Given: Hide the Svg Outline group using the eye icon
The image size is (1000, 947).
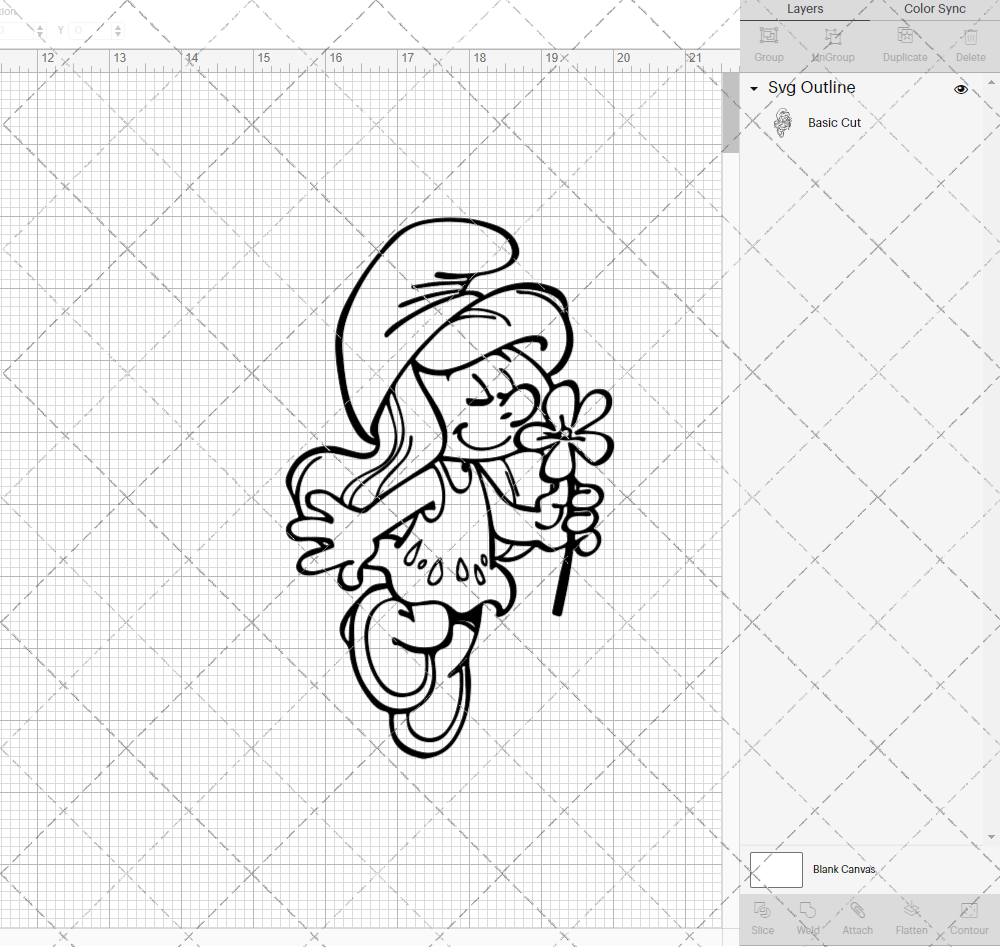Looking at the screenshot, I should pos(961,89).
